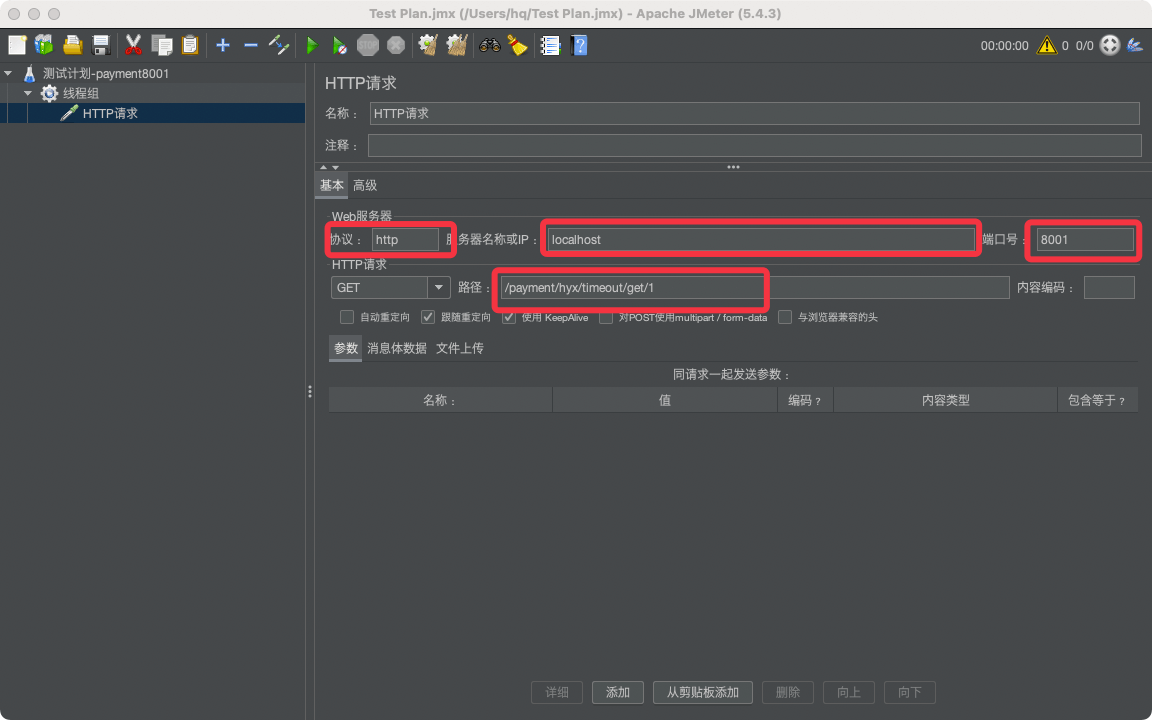Click the 从剪贴板添加 button
Viewport: 1152px width, 720px height.
[702, 692]
